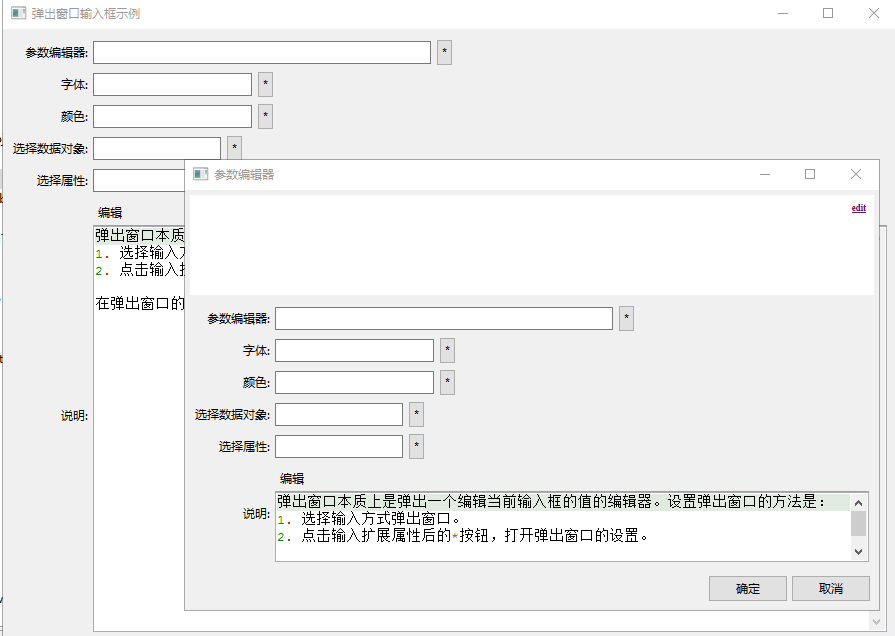Click main window's 颜色 asterisk button
This screenshot has height=636, width=895.
click(266, 117)
